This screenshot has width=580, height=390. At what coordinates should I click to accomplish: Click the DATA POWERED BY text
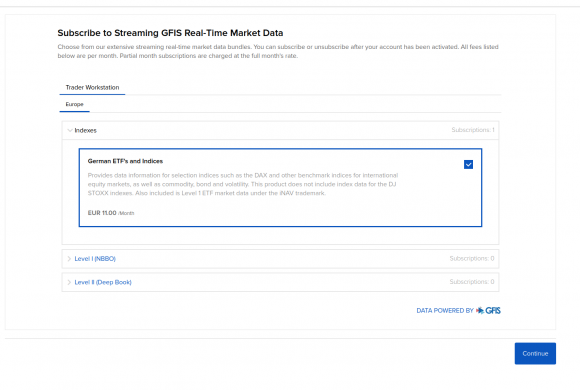pos(445,310)
